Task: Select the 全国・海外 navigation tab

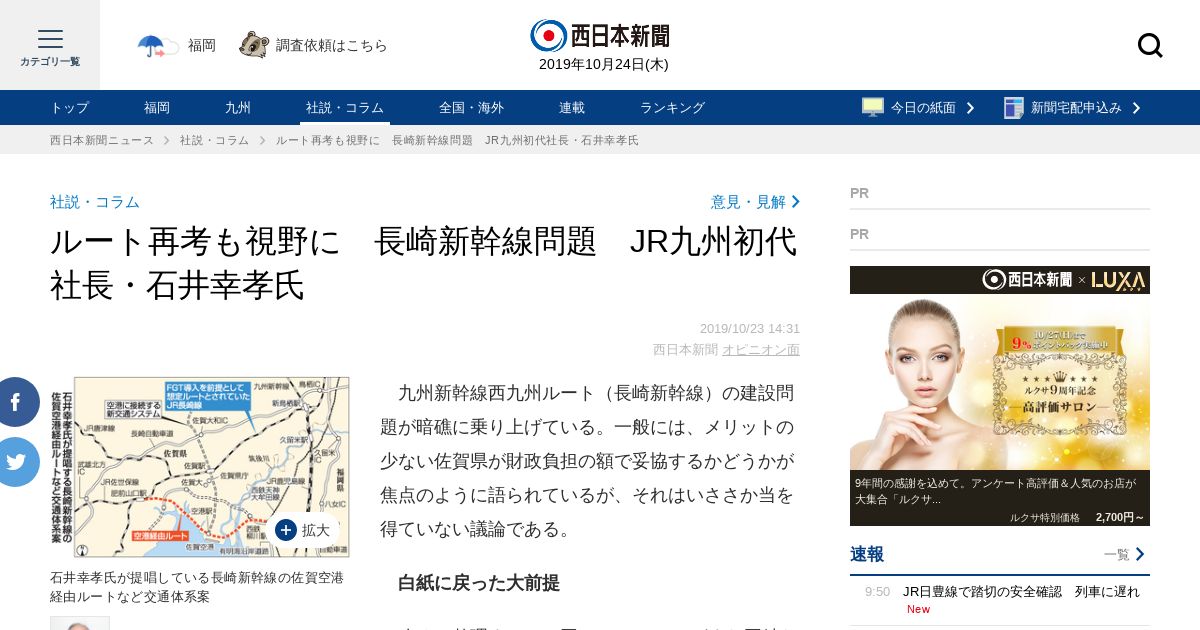Action: pyautogui.click(x=472, y=107)
